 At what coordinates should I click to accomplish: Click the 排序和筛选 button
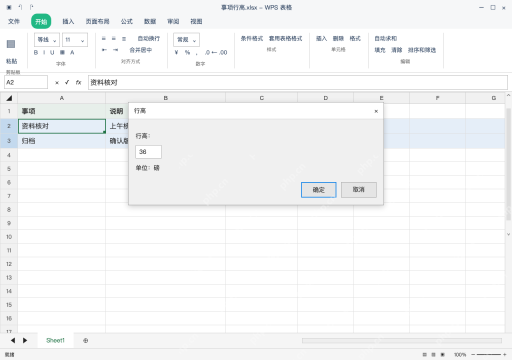pos(422,50)
